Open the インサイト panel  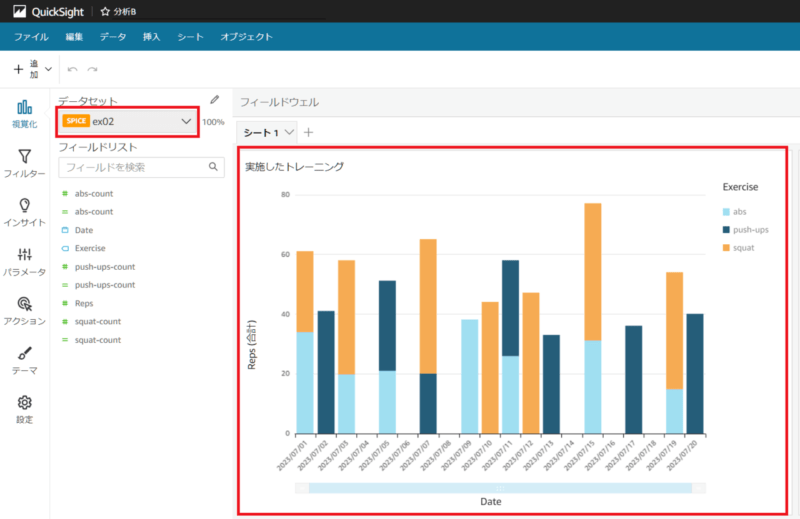(24, 212)
